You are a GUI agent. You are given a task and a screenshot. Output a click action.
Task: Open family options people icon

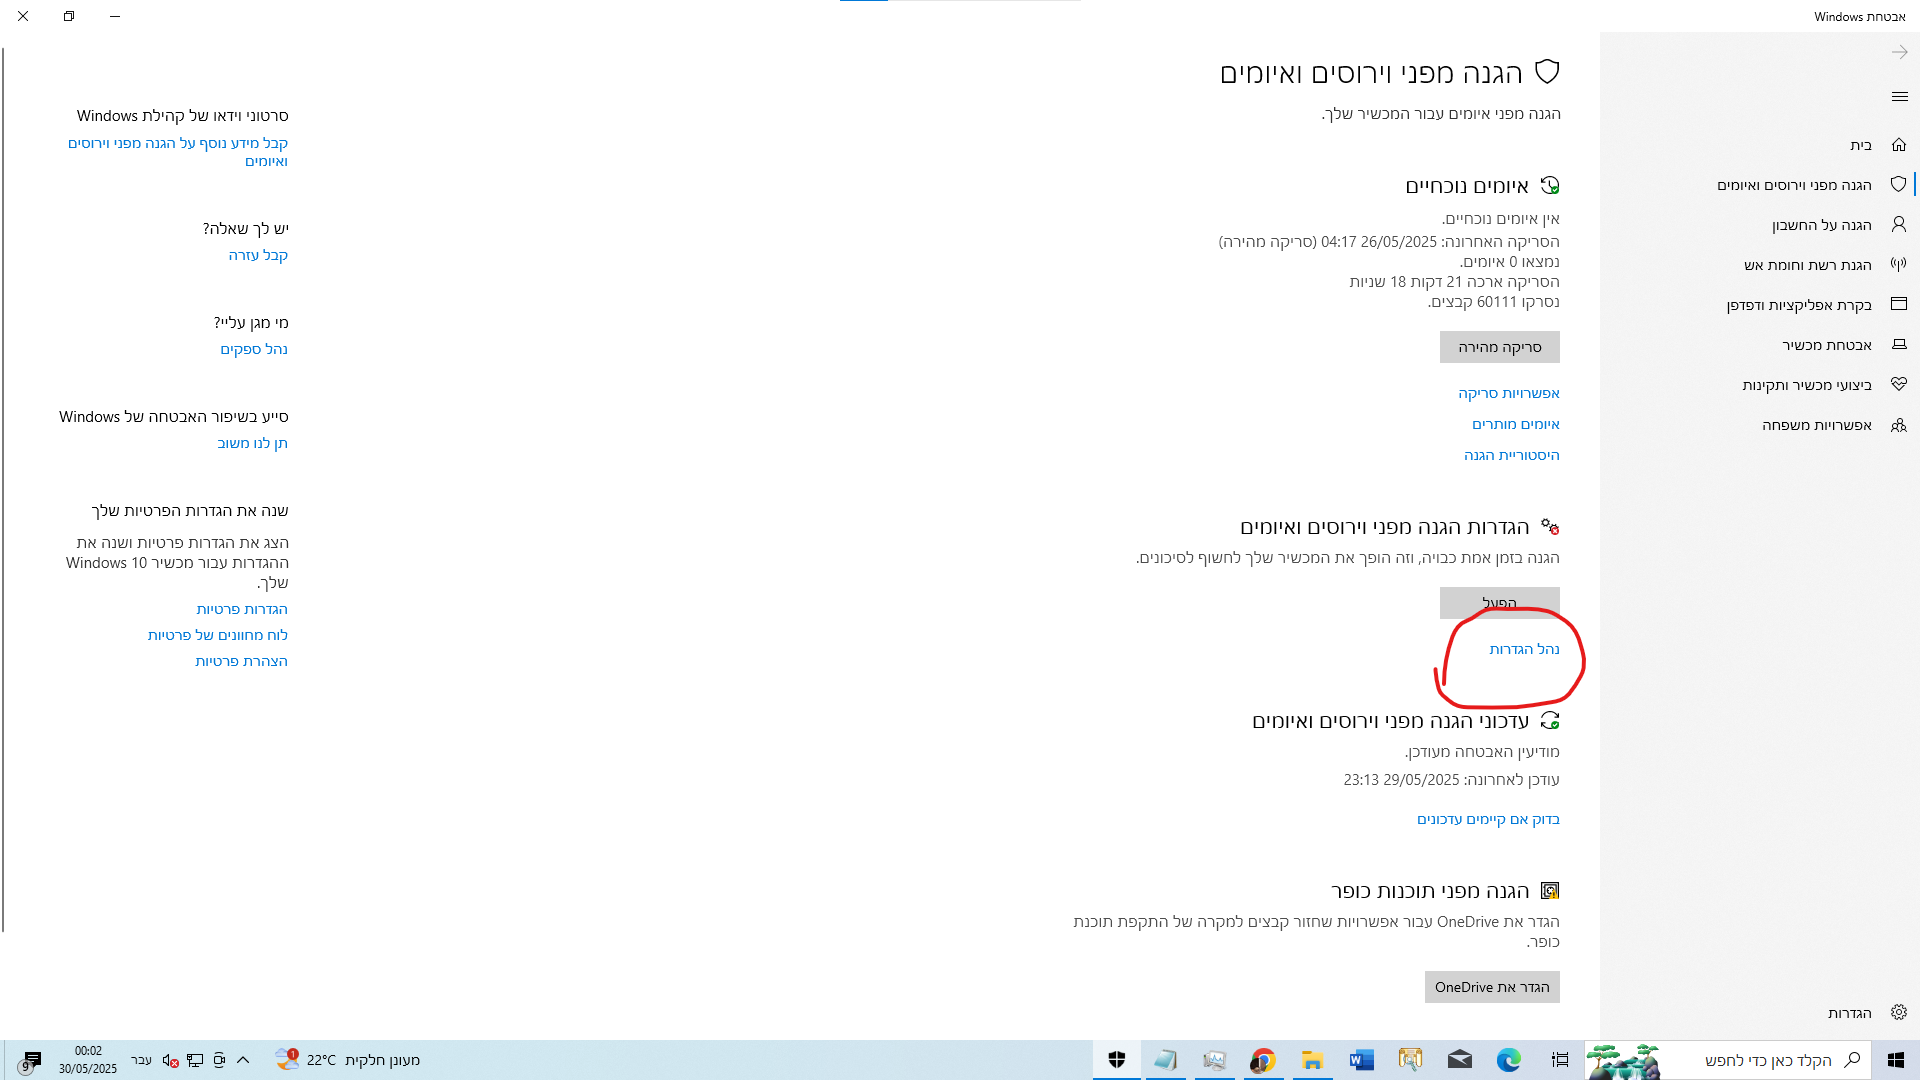coord(1898,425)
